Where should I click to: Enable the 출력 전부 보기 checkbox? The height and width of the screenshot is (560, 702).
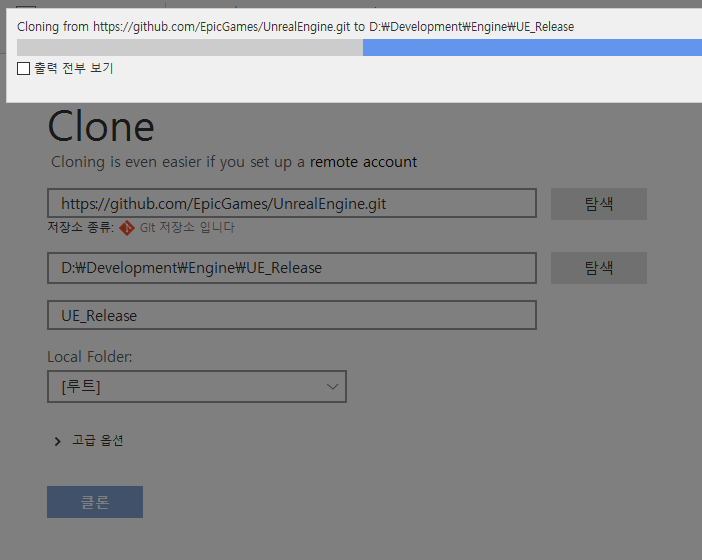tap(23, 68)
